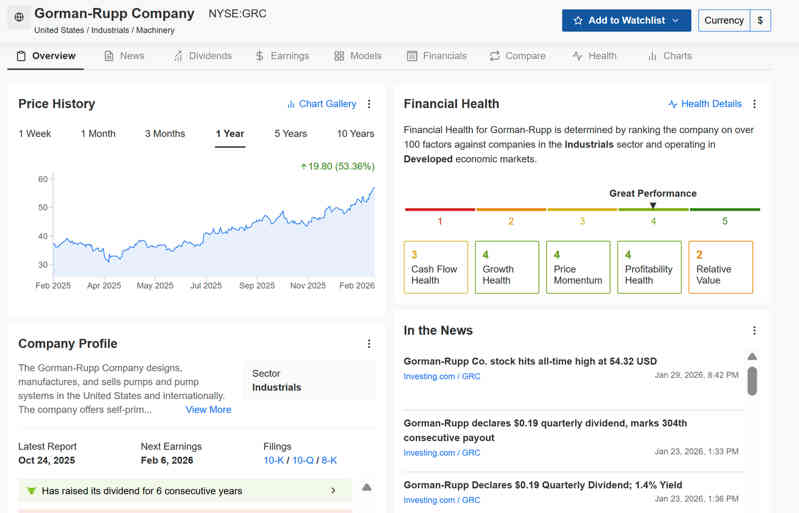Open Price History three-dot options menu
799x513 pixels.
369,104
